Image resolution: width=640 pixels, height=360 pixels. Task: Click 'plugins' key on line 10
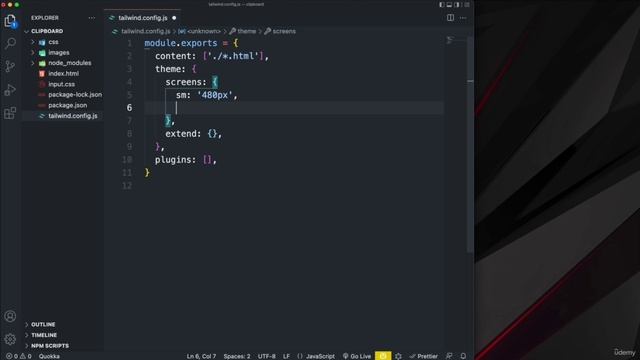(173, 160)
